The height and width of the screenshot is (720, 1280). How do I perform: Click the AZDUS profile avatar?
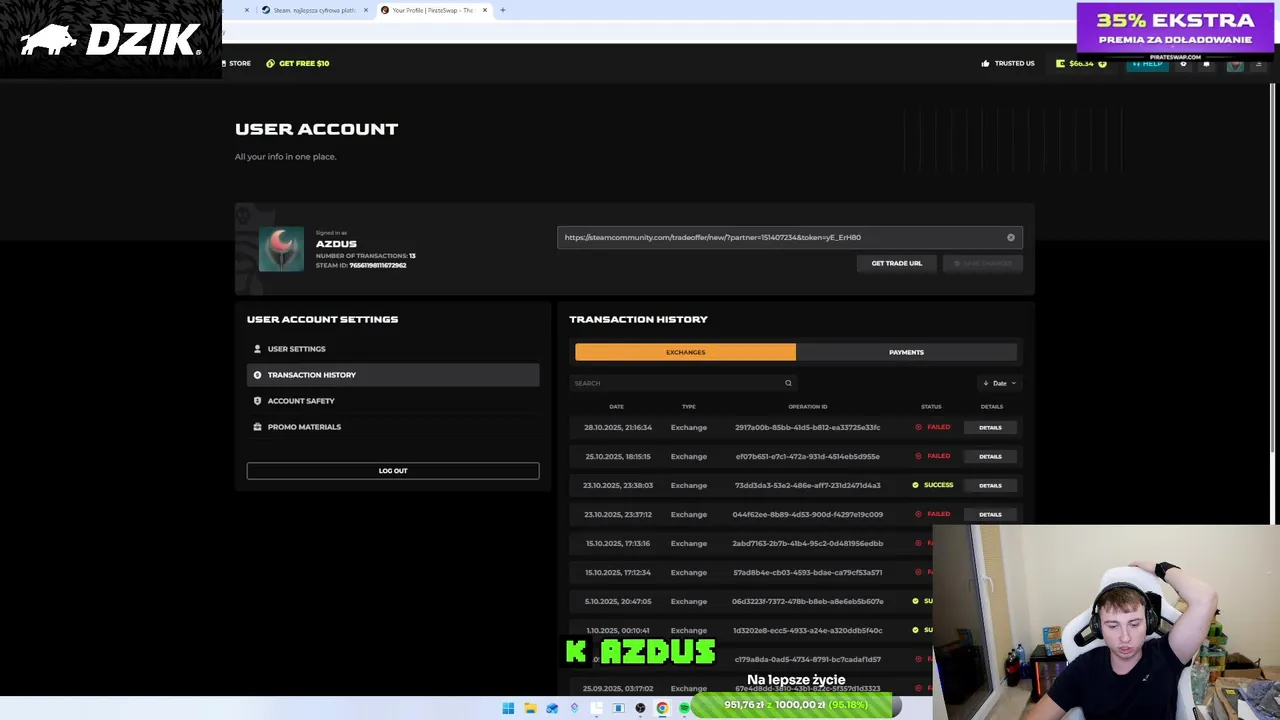coord(281,250)
